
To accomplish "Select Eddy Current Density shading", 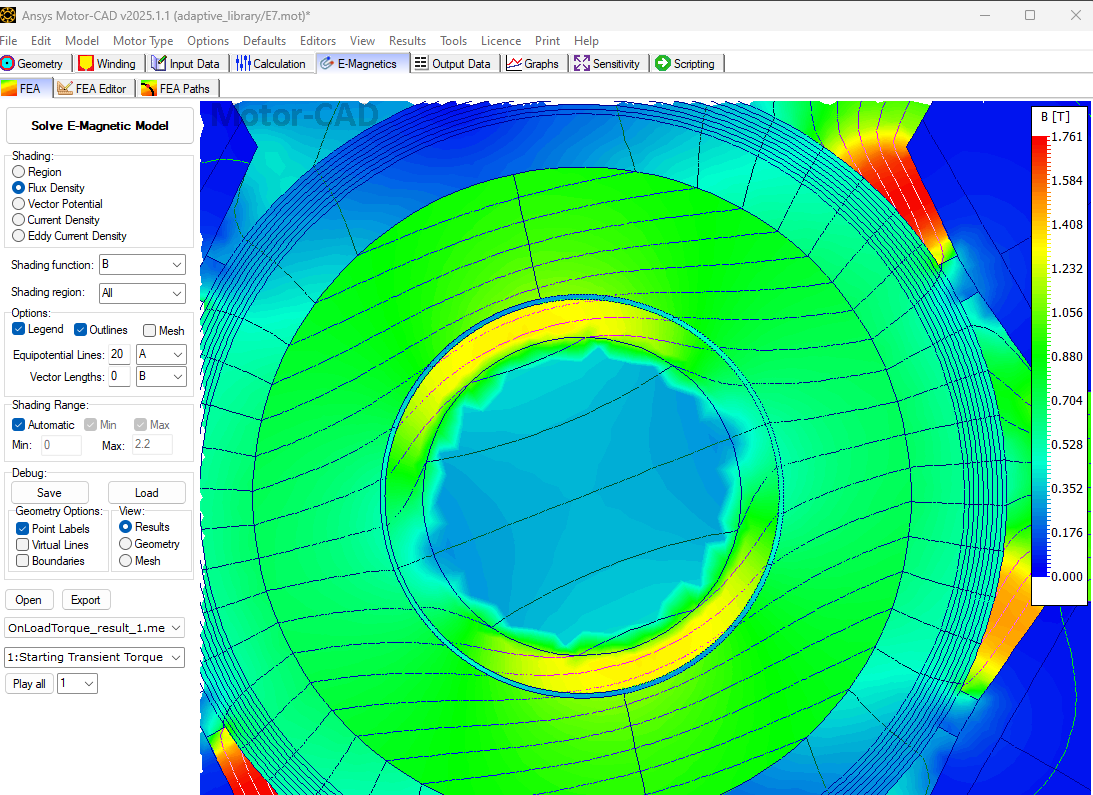I will pos(19,236).
